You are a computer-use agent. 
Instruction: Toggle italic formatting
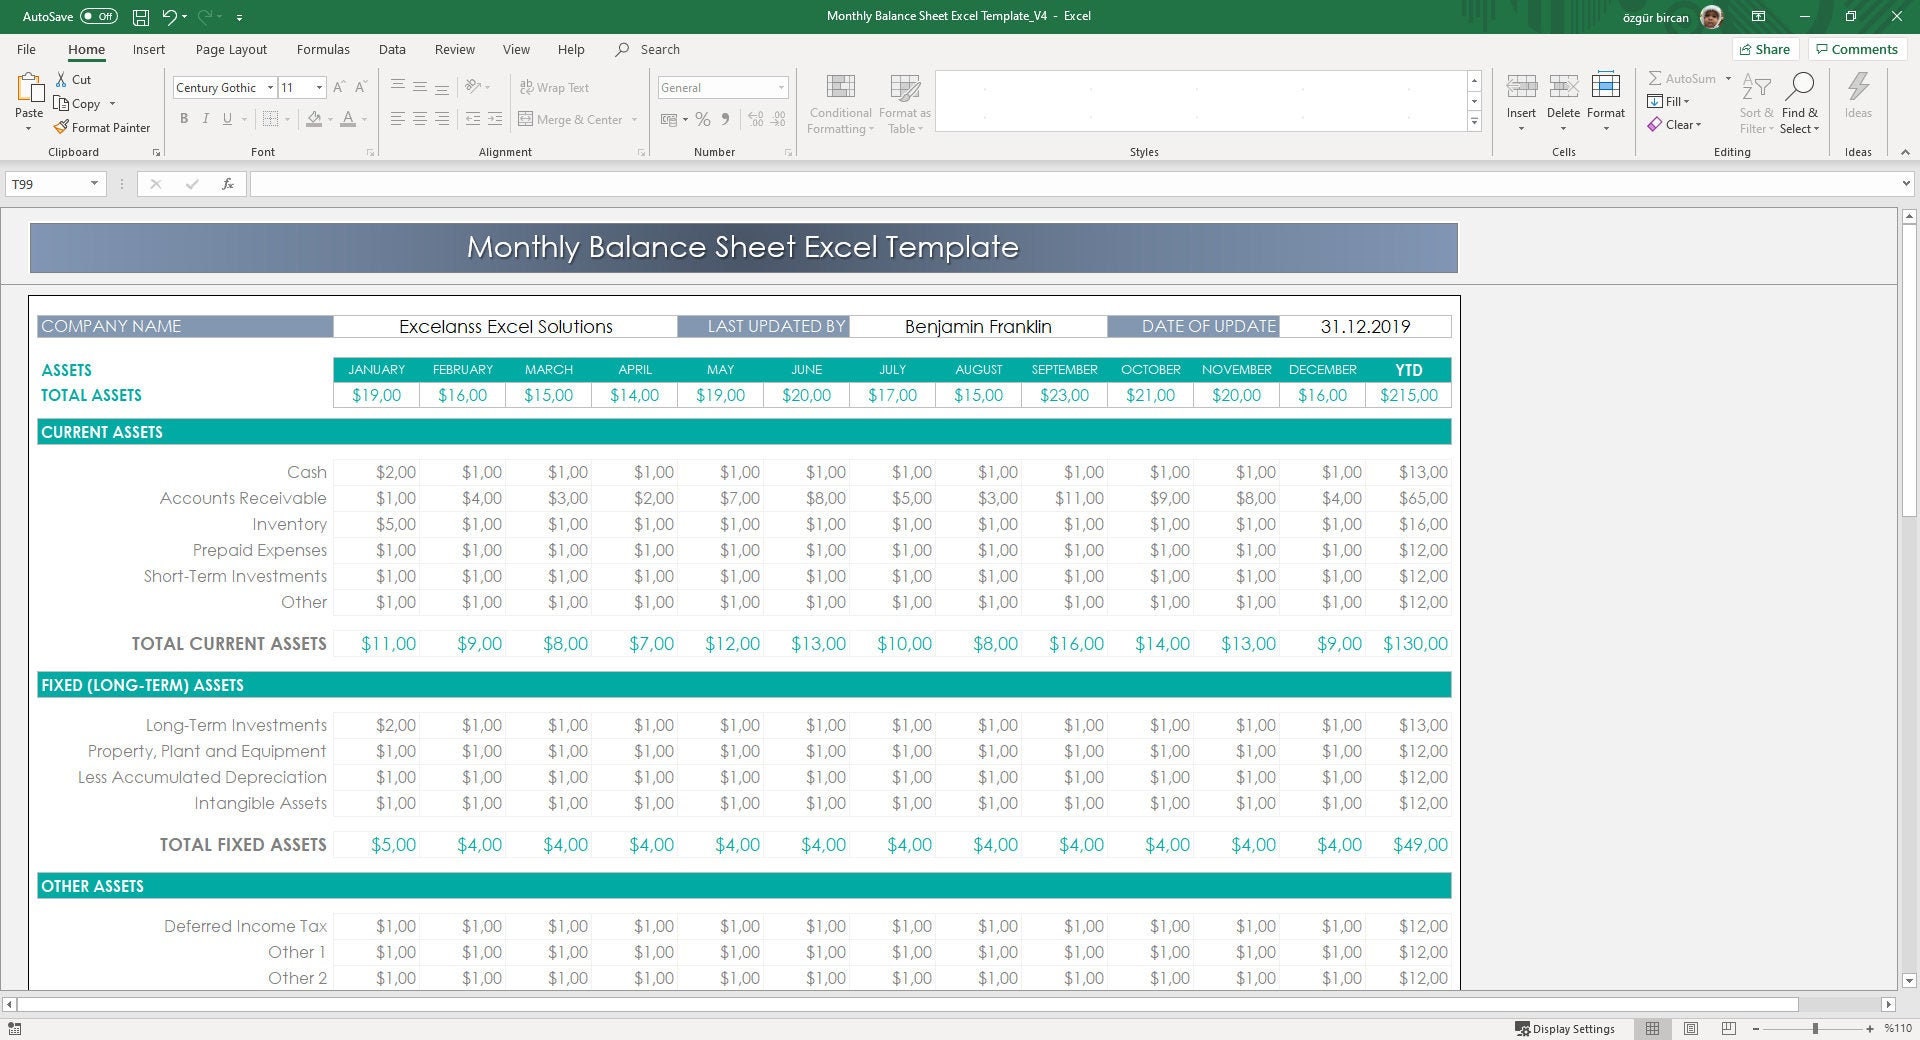pos(205,118)
